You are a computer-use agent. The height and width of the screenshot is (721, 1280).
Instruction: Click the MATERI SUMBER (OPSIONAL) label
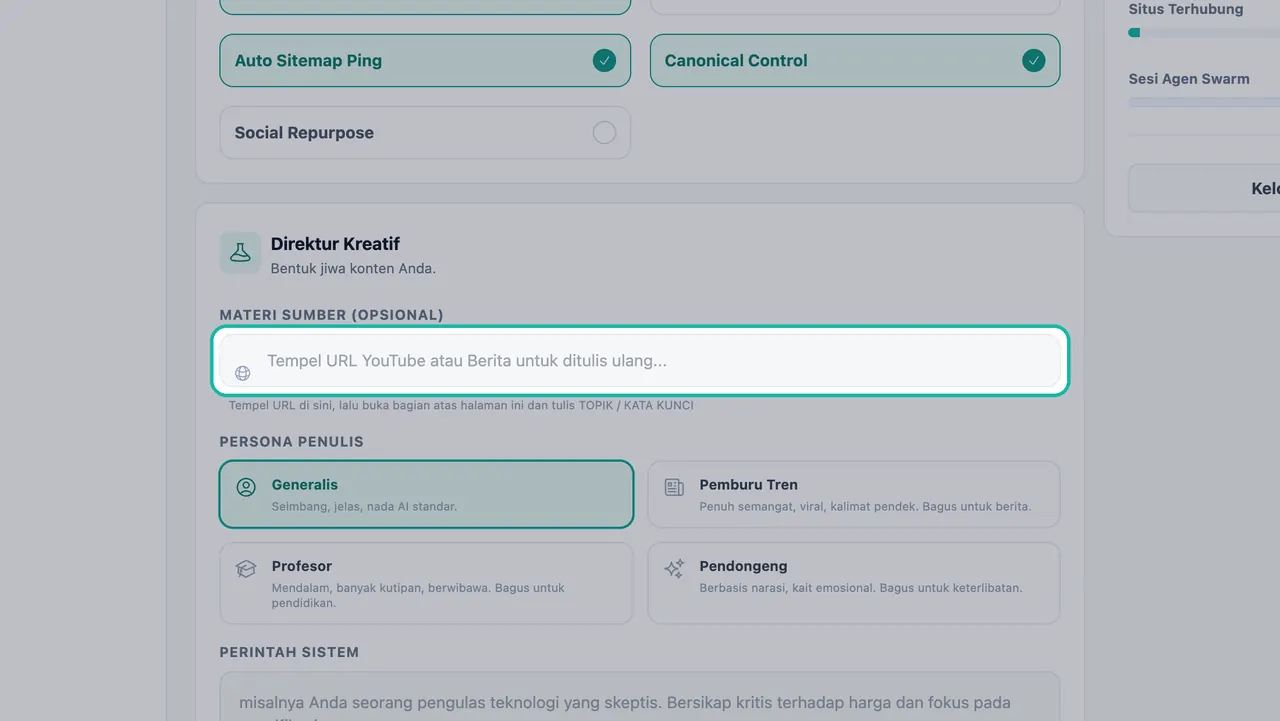pos(331,315)
